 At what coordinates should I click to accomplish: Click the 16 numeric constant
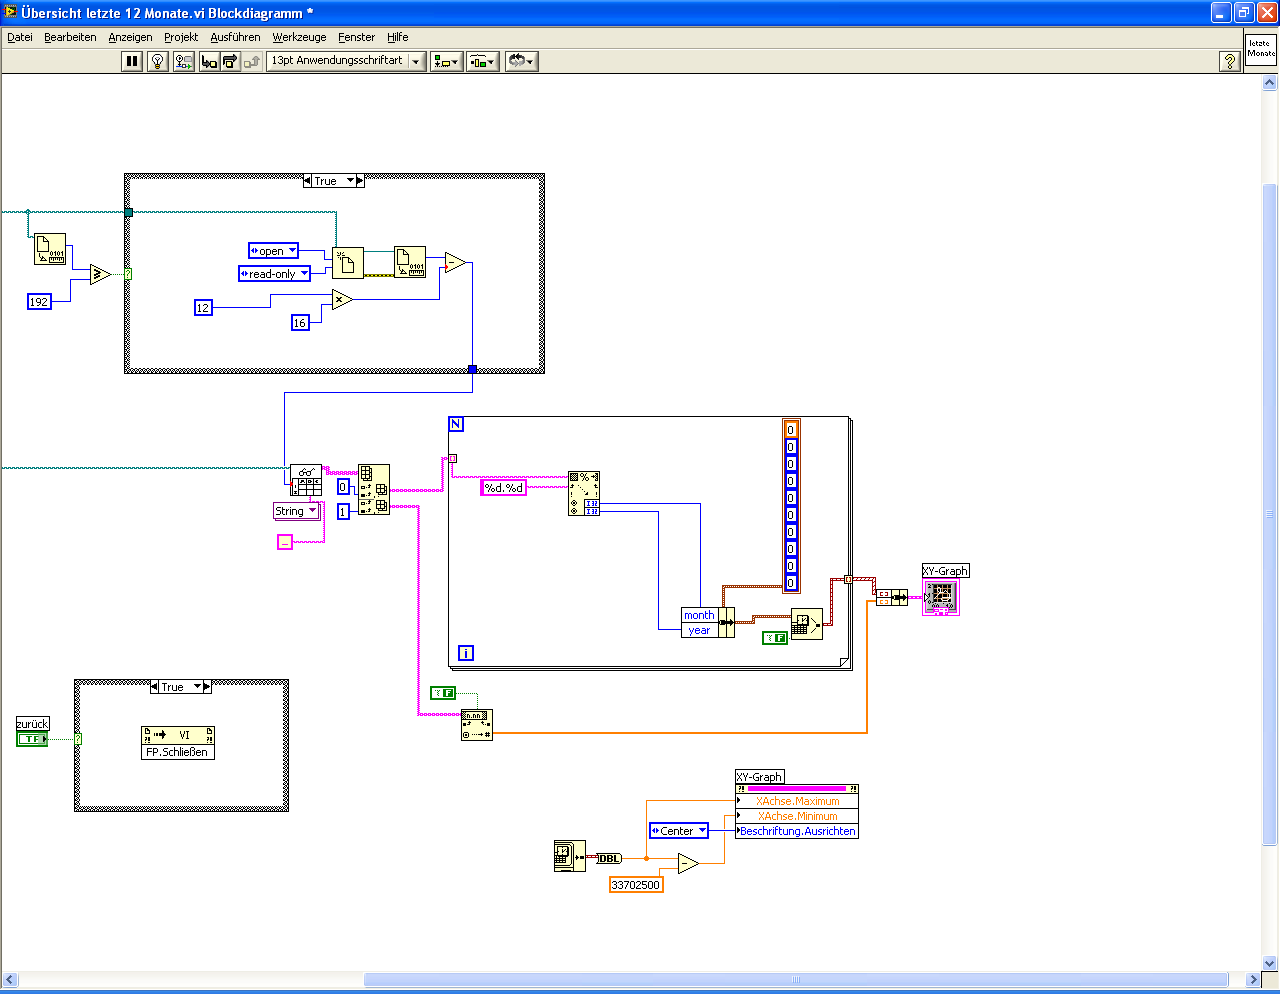(x=300, y=322)
